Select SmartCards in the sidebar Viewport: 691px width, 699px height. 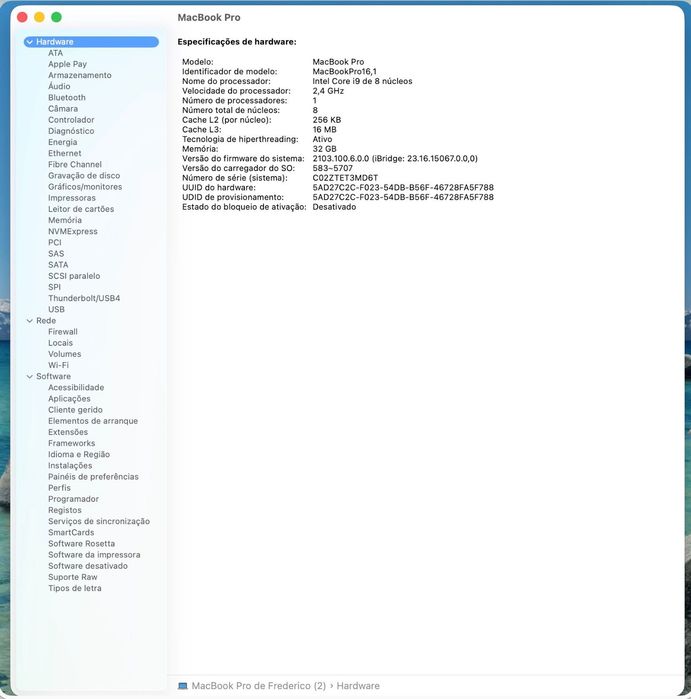click(x=71, y=532)
